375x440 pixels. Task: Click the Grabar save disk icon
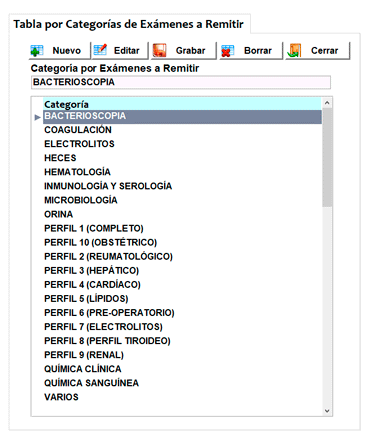click(x=160, y=51)
